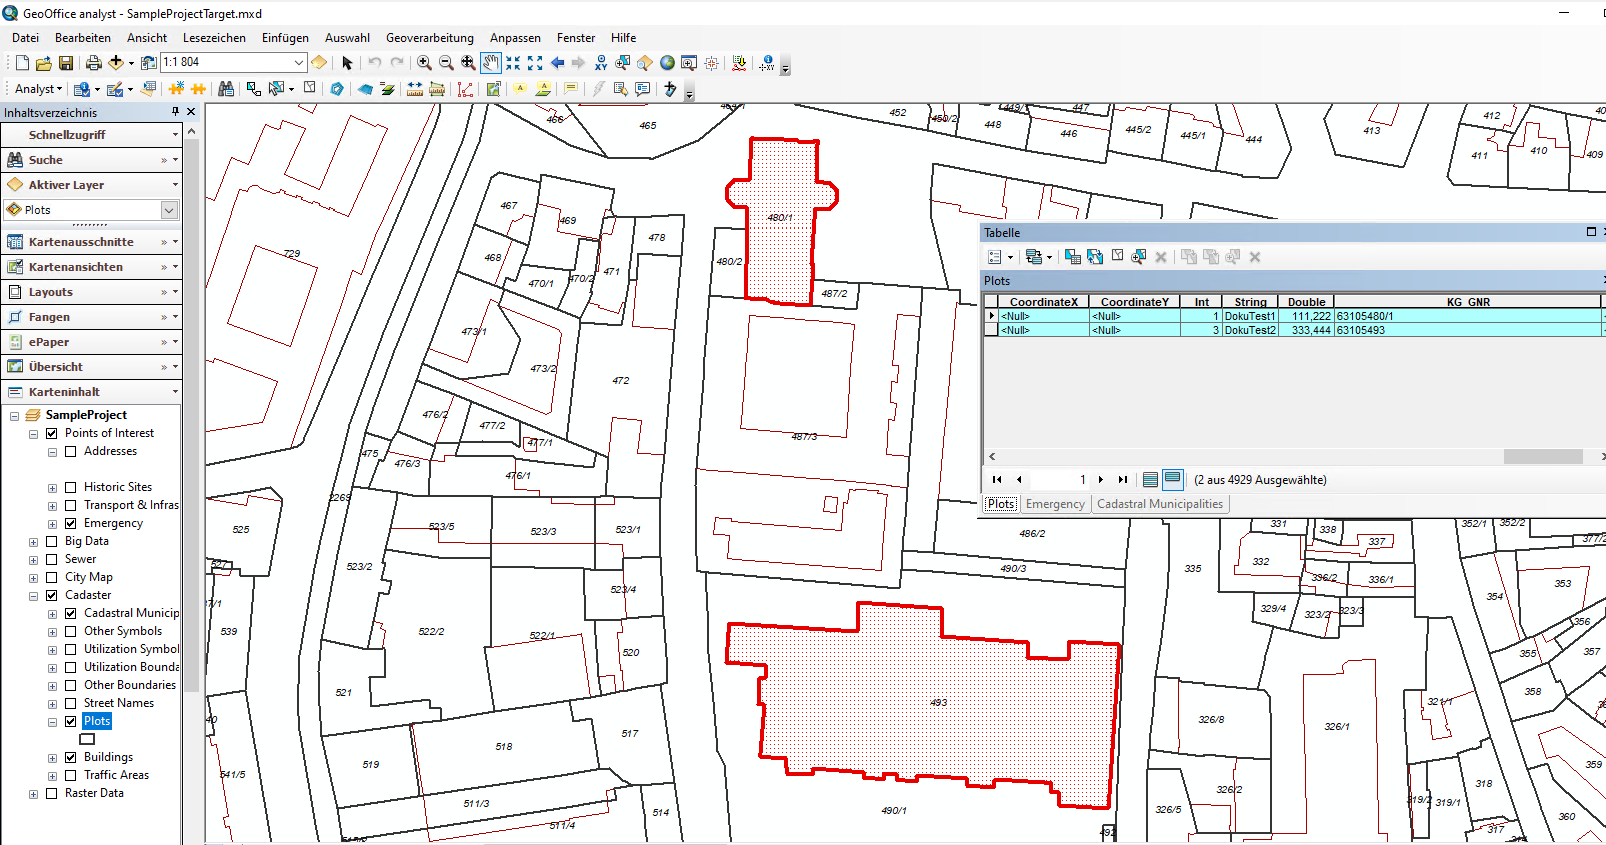Image resolution: width=1606 pixels, height=845 pixels.
Task: Uncheck the Buildings layer checkbox
Action: tap(71, 758)
